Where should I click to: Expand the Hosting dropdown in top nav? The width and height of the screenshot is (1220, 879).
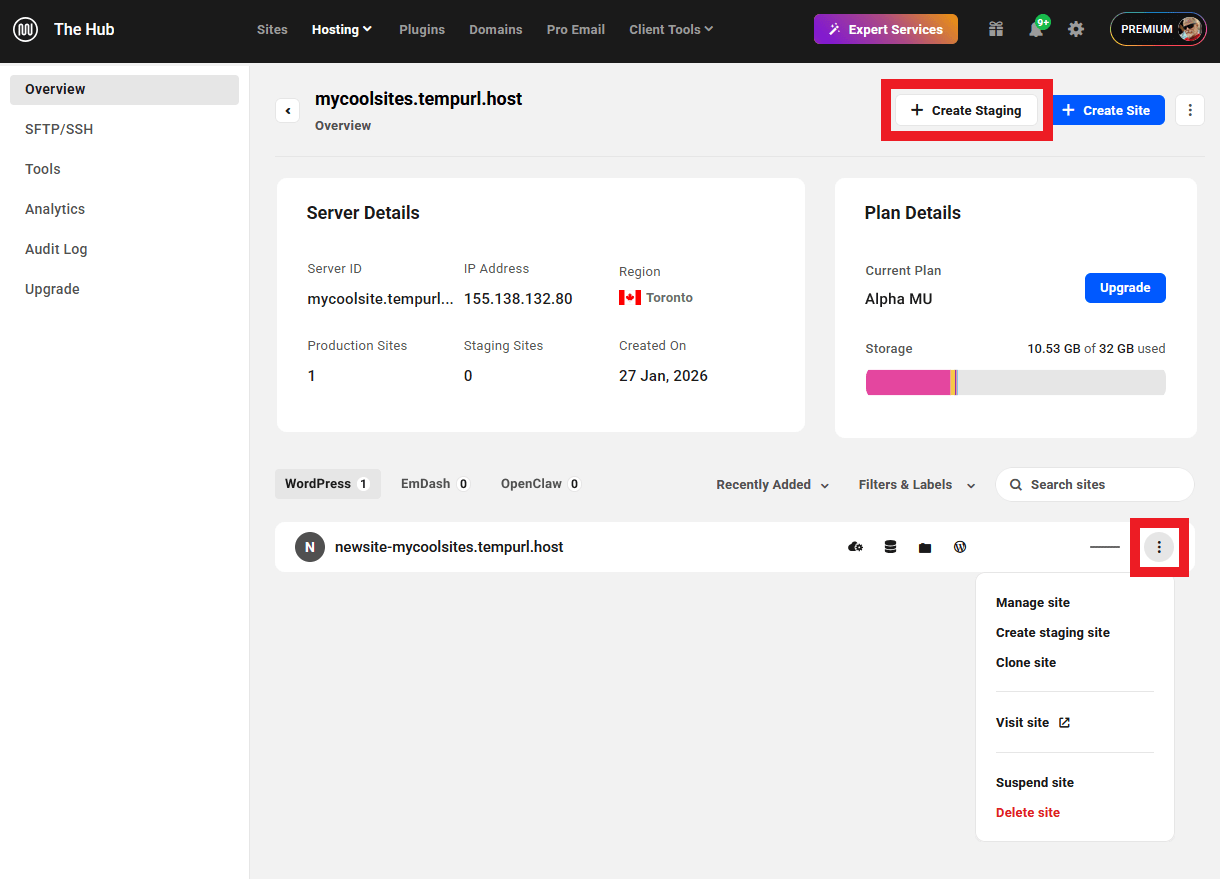(342, 29)
